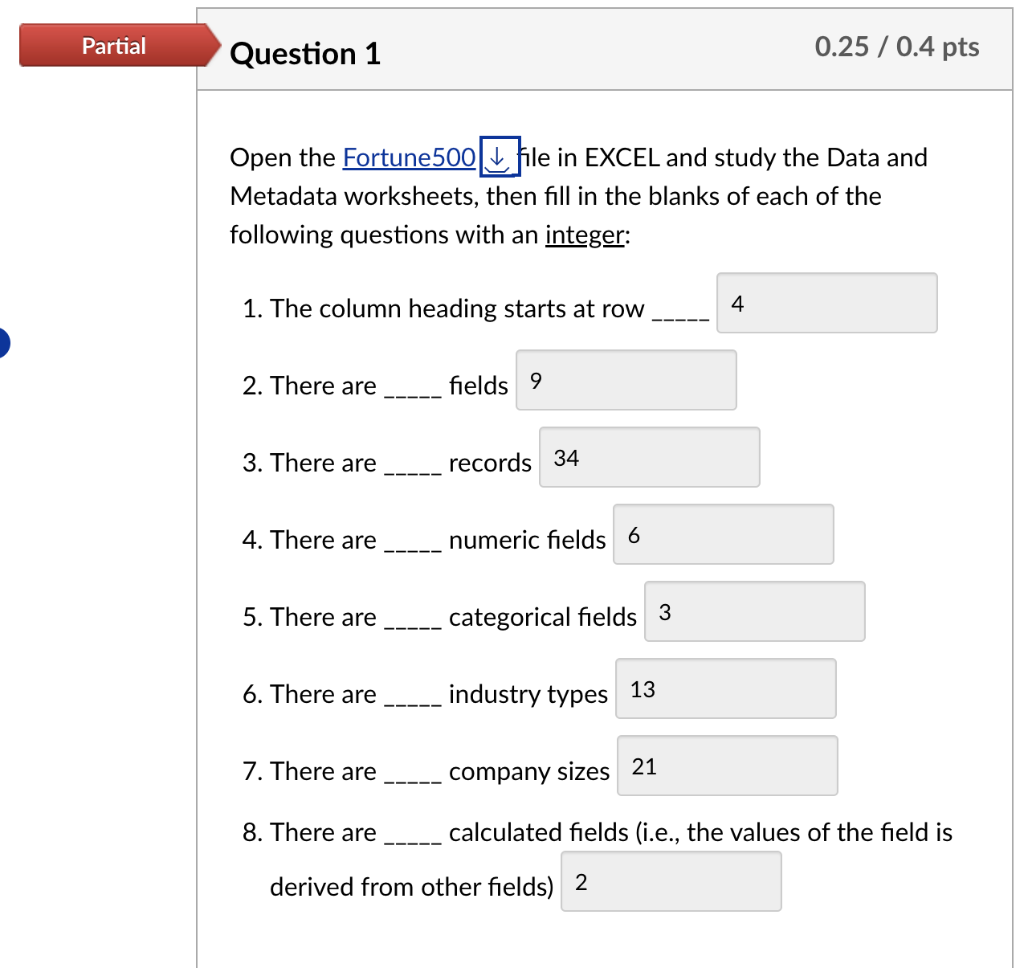Click the categorical fields answer box showing 3
1024x968 pixels.
(x=754, y=611)
